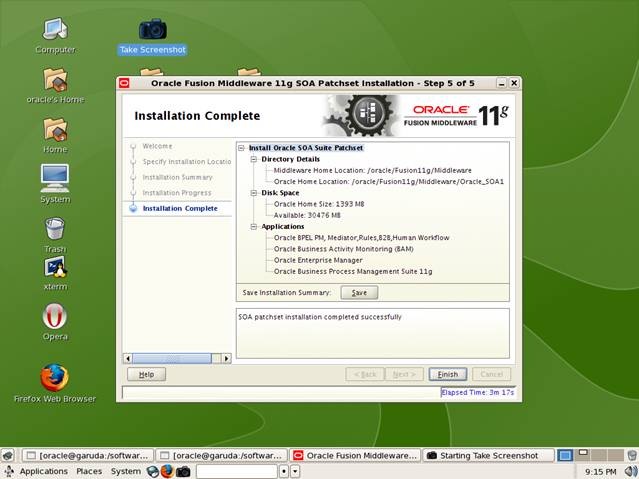Open oracle's Home folder icon
The image size is (639, 479).
(55, 86)
